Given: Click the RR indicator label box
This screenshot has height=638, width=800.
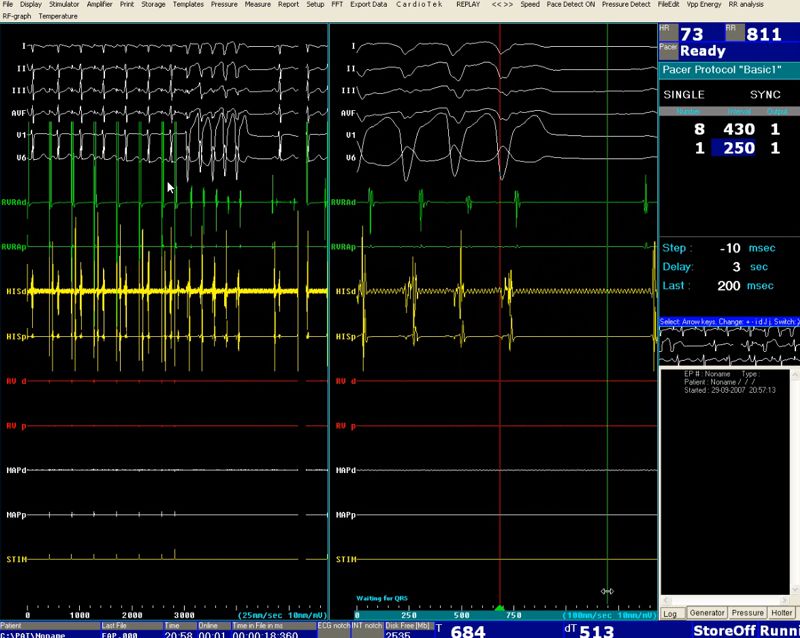Looking at the screenshot, I should tap(733, 32).
